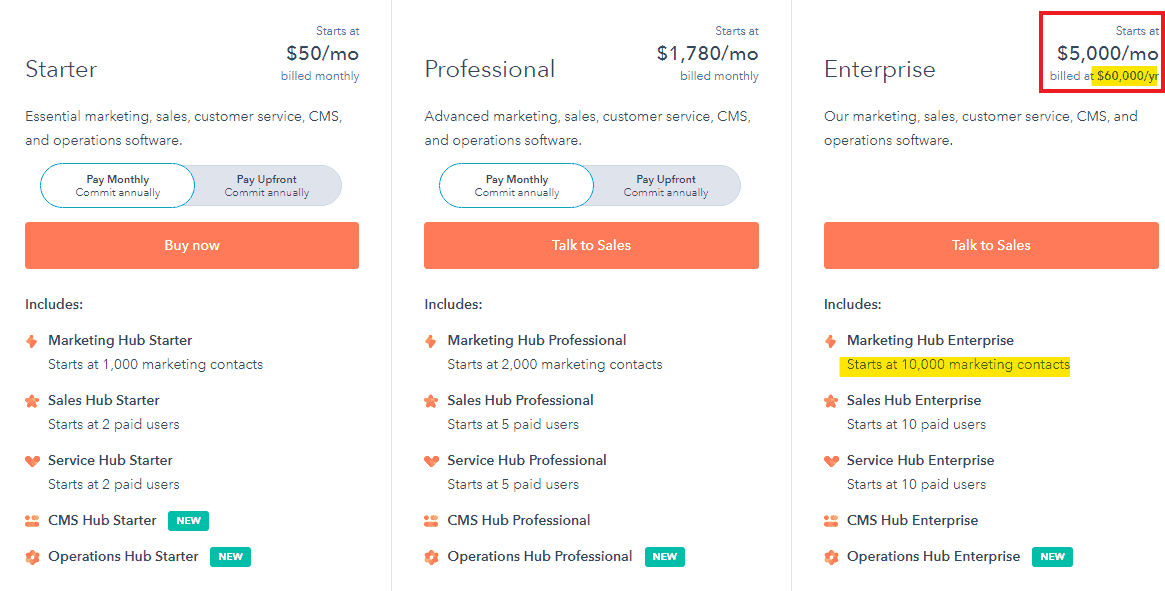
Task: Click the NEW badge beside CMS Hub Starter
Action: [x=189, y=520]
